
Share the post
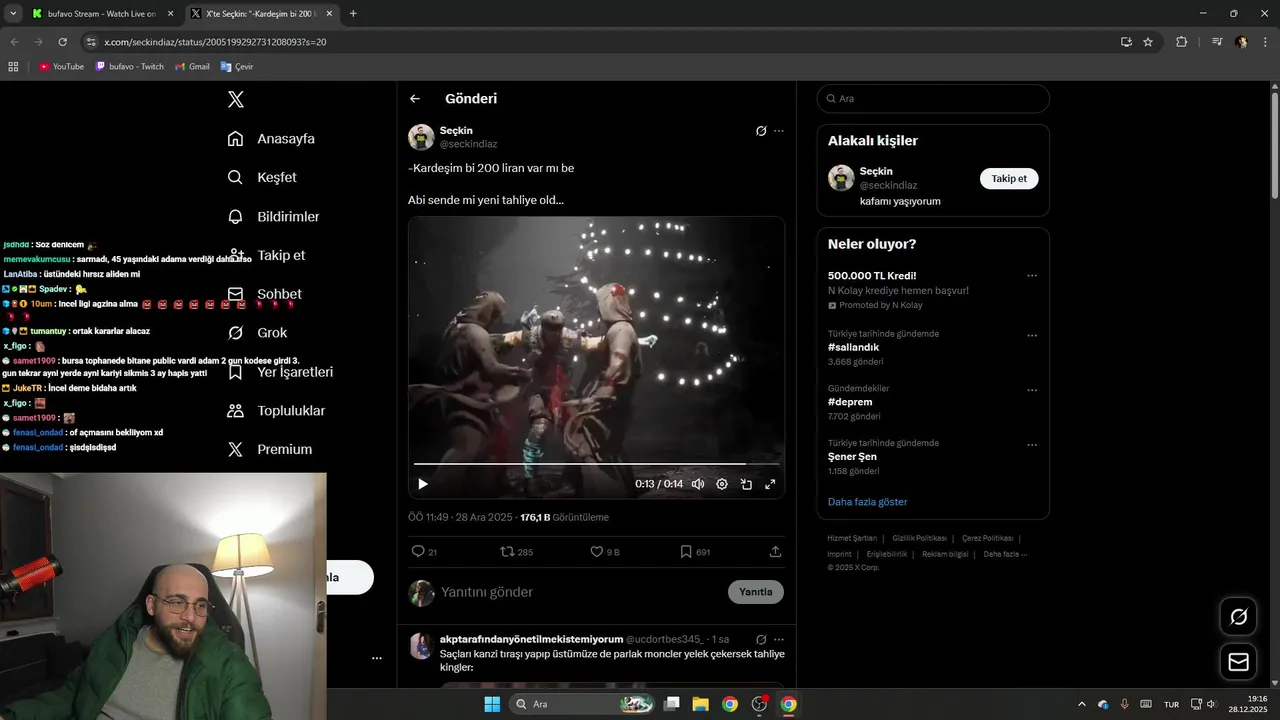pos(775,551)
